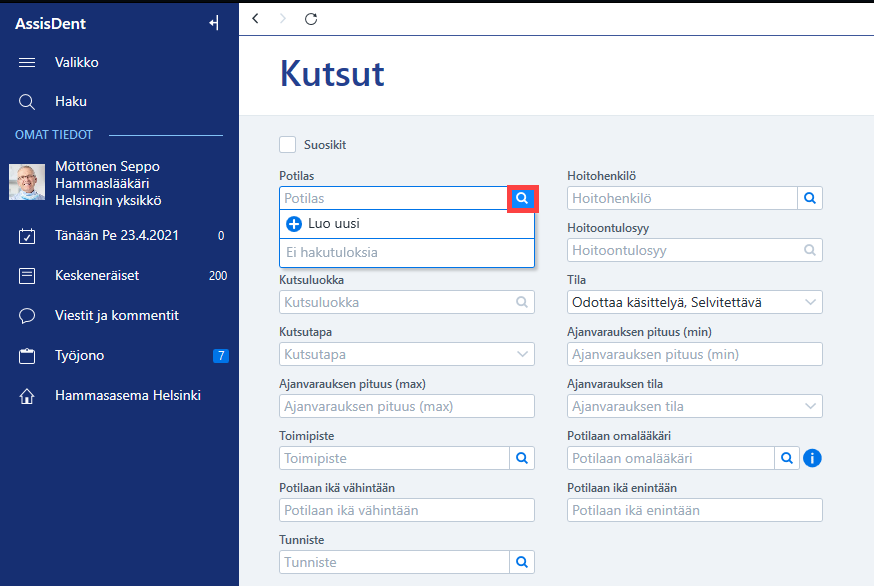Collapse the AssisDent sidebar with arrow icon
Viewport: 874px width, 586px height.
tap(214, 23)
